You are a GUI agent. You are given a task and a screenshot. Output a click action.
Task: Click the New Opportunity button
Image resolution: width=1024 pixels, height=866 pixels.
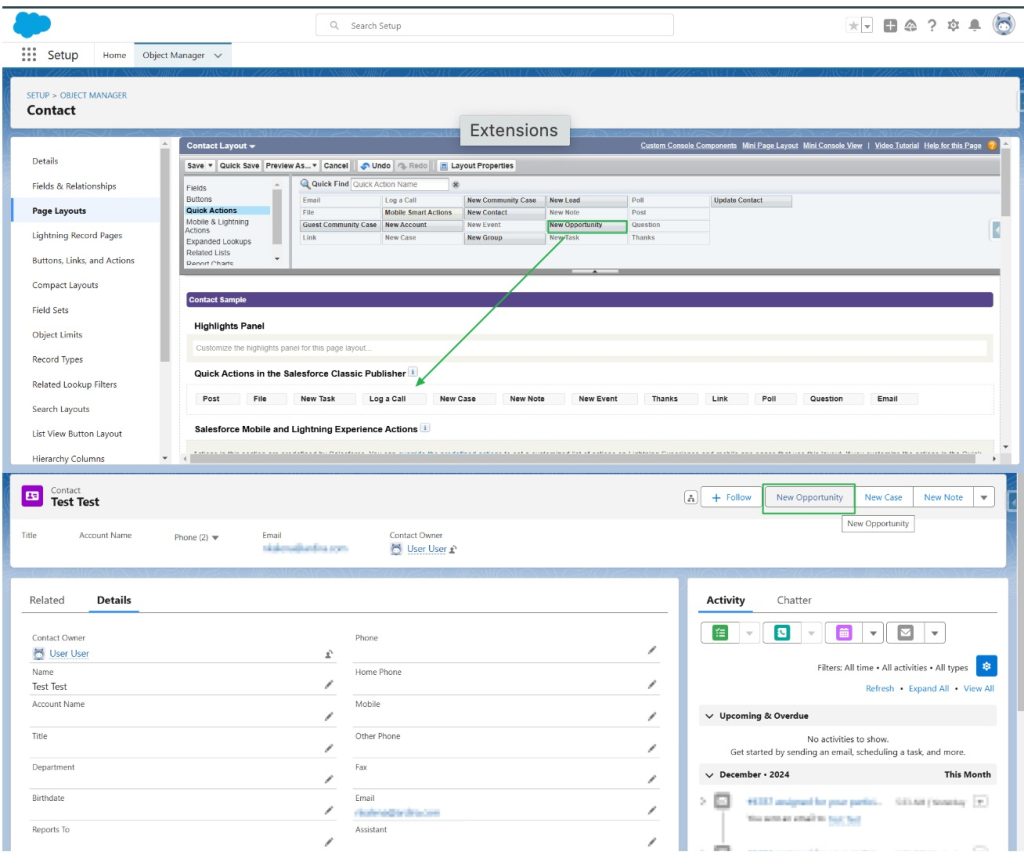(809, 497)
